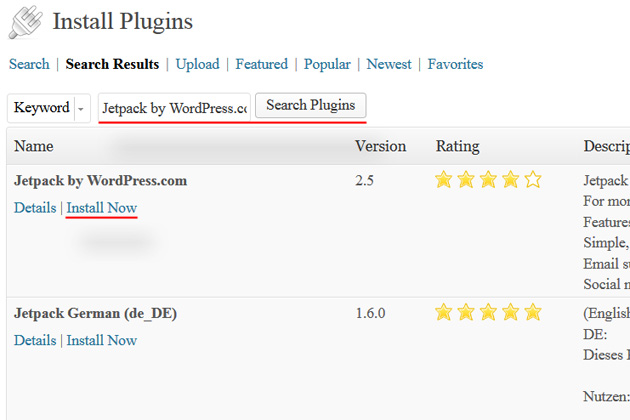Install Jetpack German (de_DE) now
This screenshot has height=420, width=630.
pyautogui.click(x=102, y=340)
